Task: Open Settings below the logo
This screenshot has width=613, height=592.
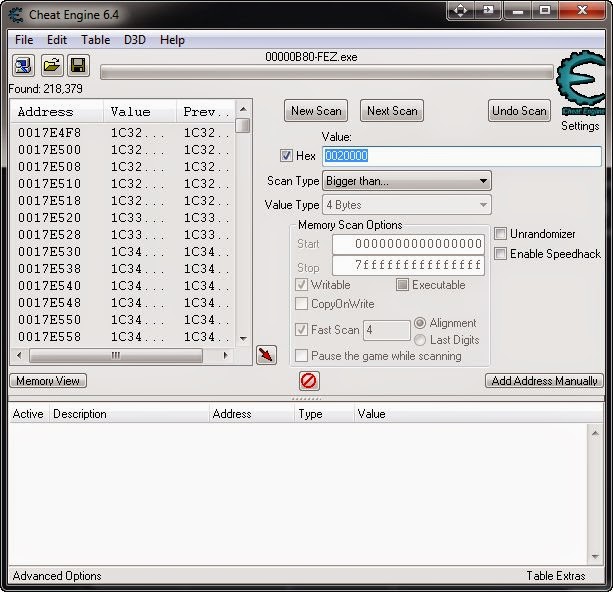Action: (x=580, y=126)
